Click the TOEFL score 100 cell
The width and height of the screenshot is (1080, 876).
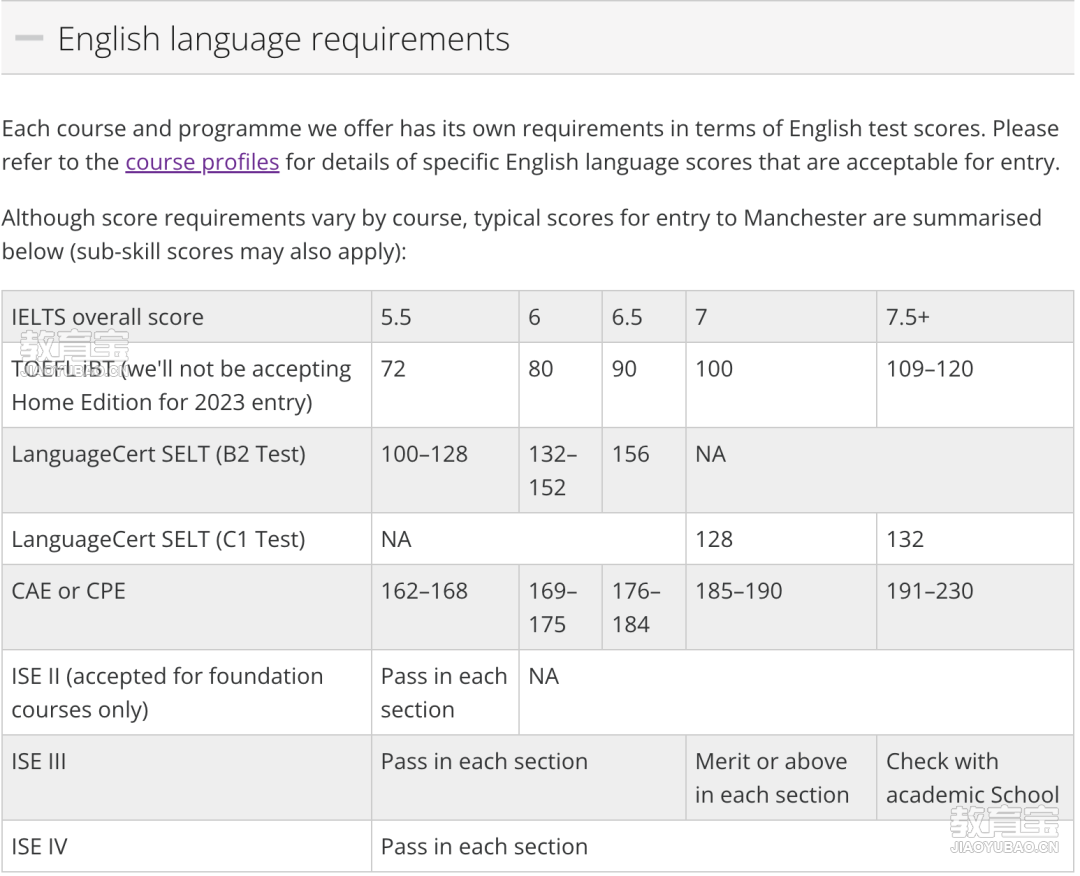click(x=780, y=386)
